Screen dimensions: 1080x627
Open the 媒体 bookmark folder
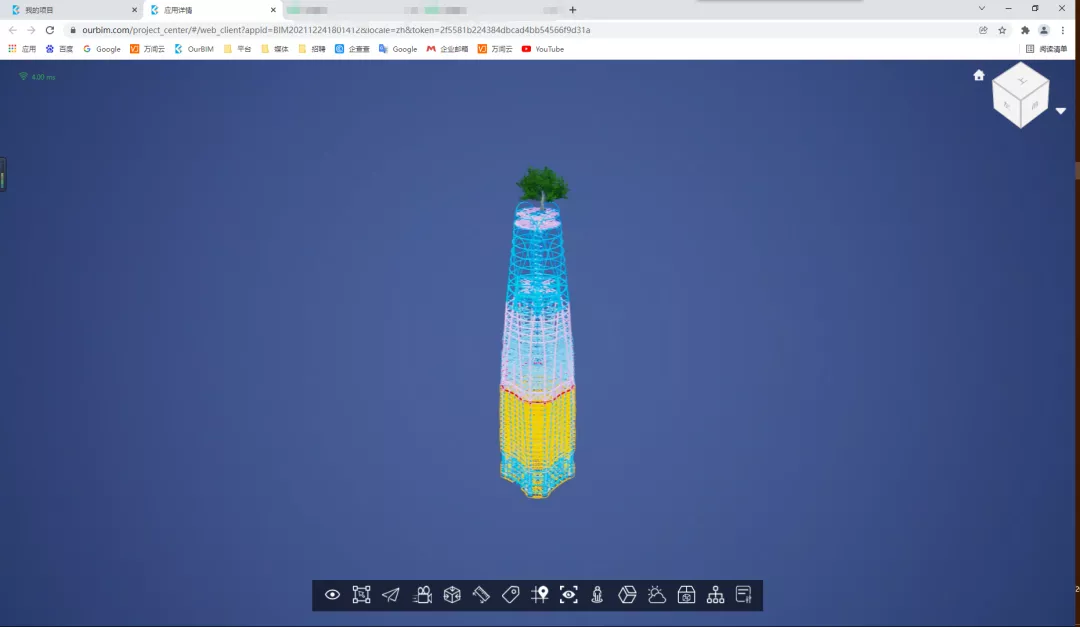tap(275, 49)
